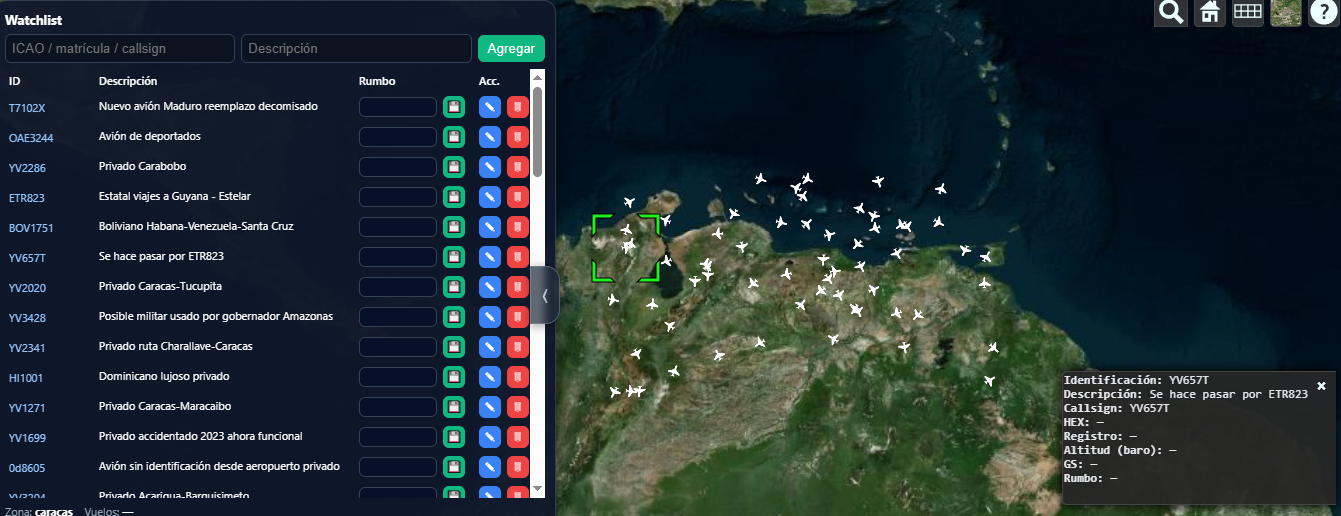Image resolution: width=1341 pixels, height=516 pixels.
Task: Open the help question mark icon
Action: point(1324,13)
